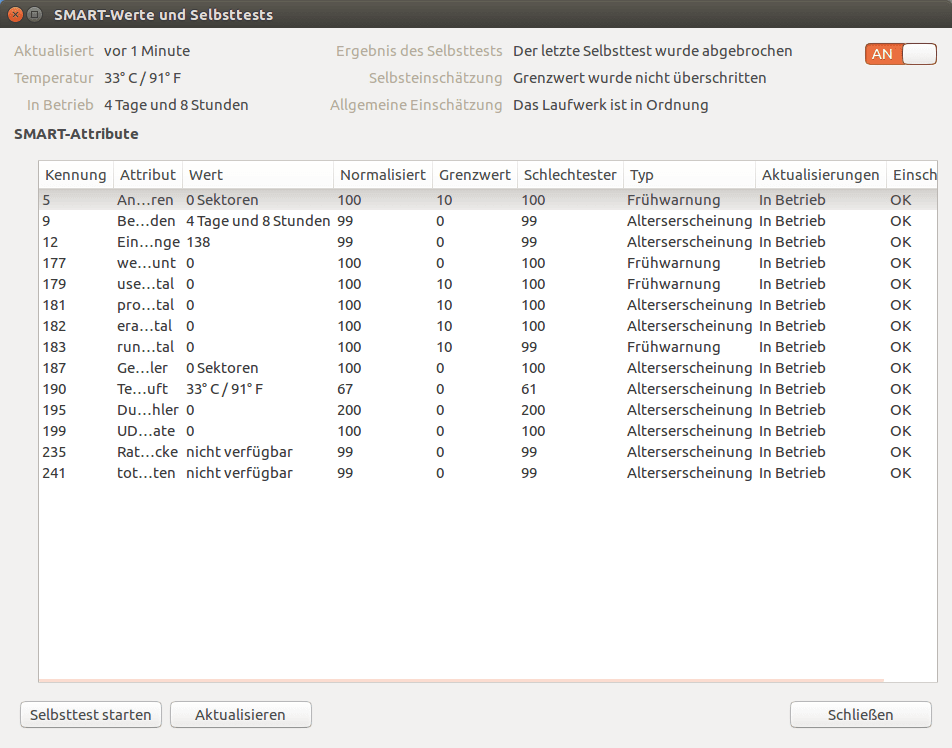Click the 'Be…den' attribute cell
The height and width of the screenshot is (748, 952).
(146, 221)
